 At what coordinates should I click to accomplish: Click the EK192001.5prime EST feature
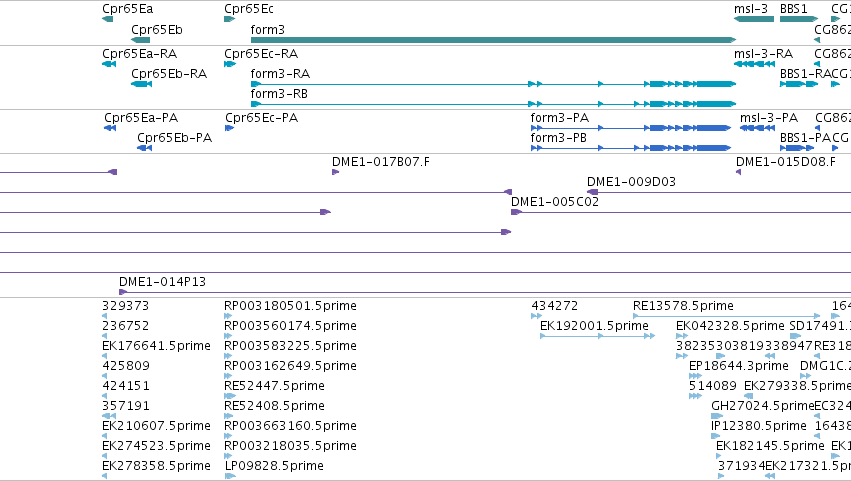pyautogui.click(x=598, y=336)
